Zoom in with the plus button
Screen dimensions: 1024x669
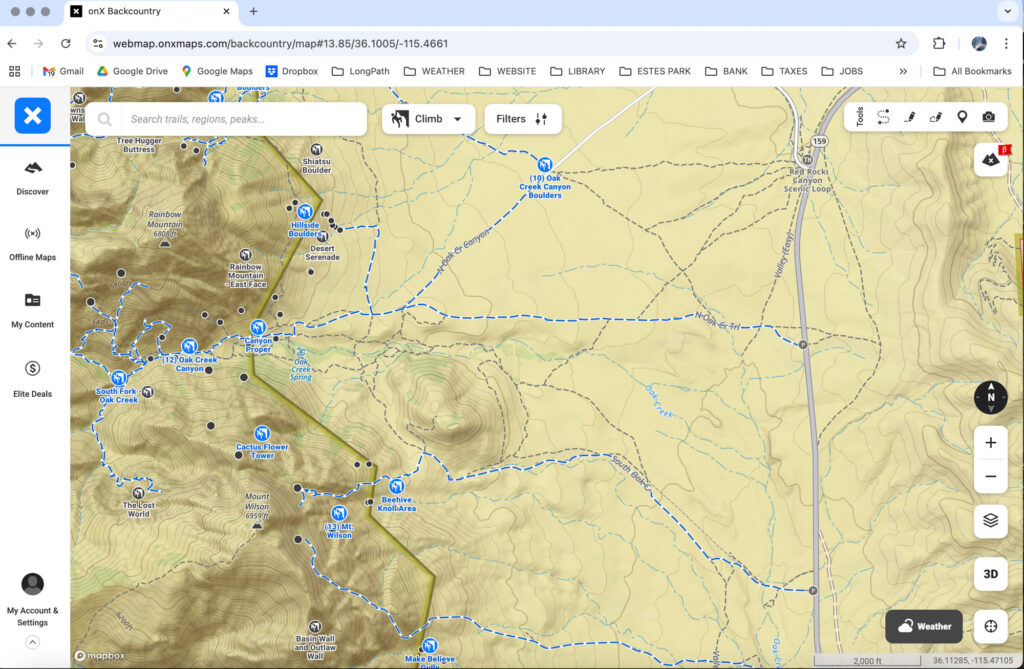pos(990,443)
